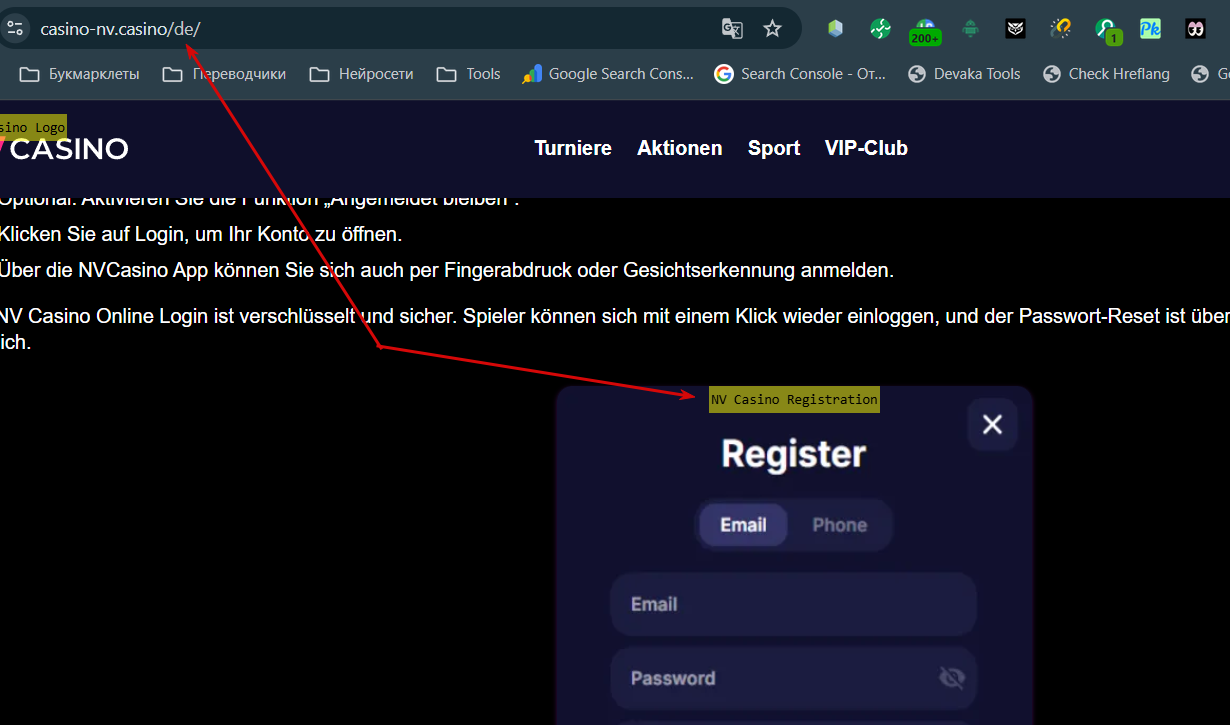Click the Password input field

pos(793,678)
